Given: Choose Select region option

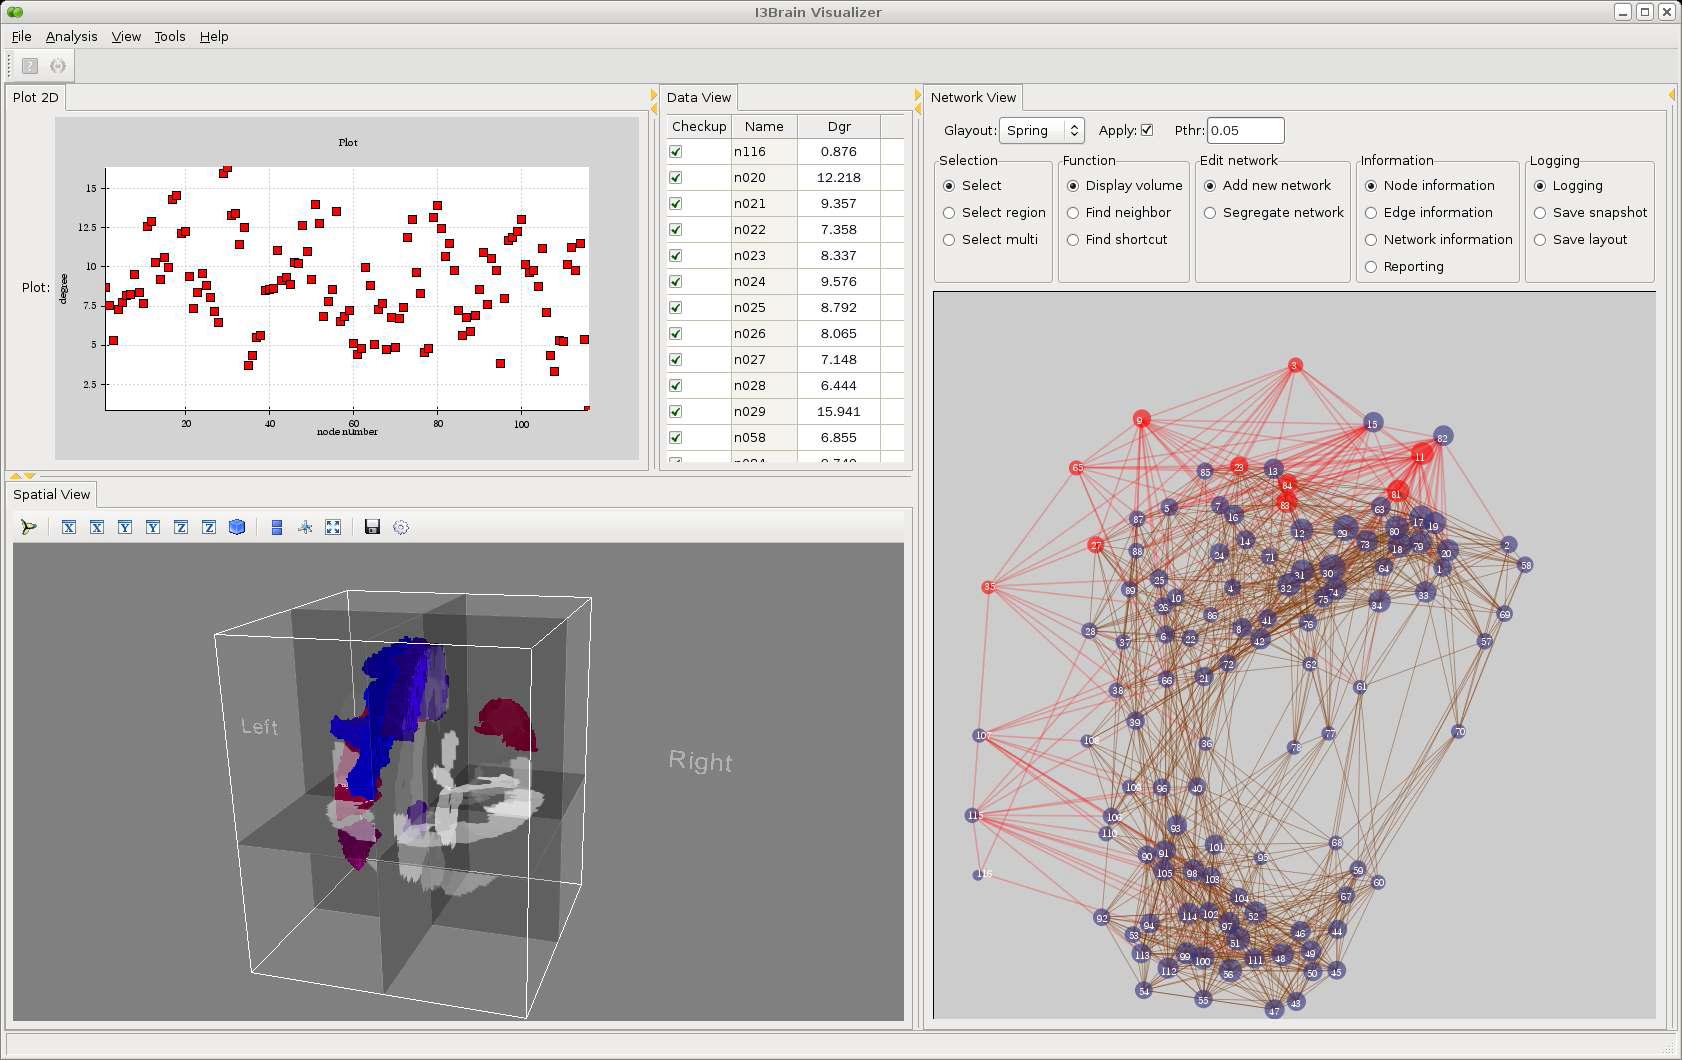Looking at the screenshot, I should point(994,213).
